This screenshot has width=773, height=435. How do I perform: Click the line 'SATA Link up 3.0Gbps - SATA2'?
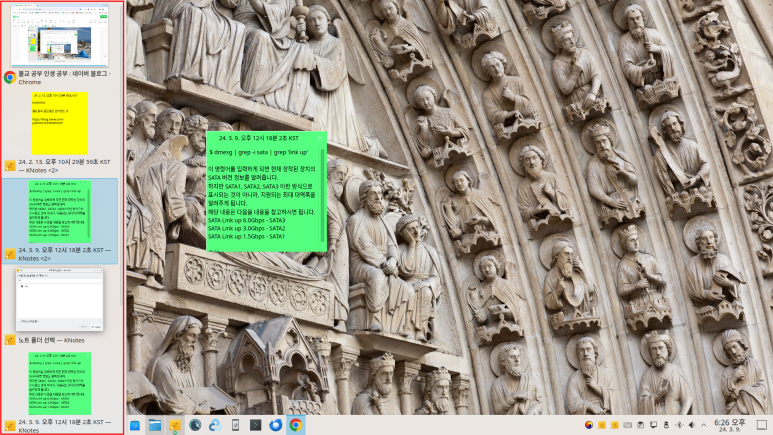click(246, 228)
